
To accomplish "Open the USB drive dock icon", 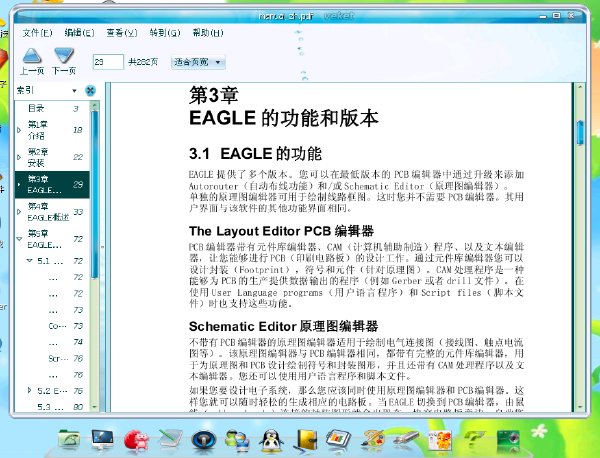I will point(406,438).
